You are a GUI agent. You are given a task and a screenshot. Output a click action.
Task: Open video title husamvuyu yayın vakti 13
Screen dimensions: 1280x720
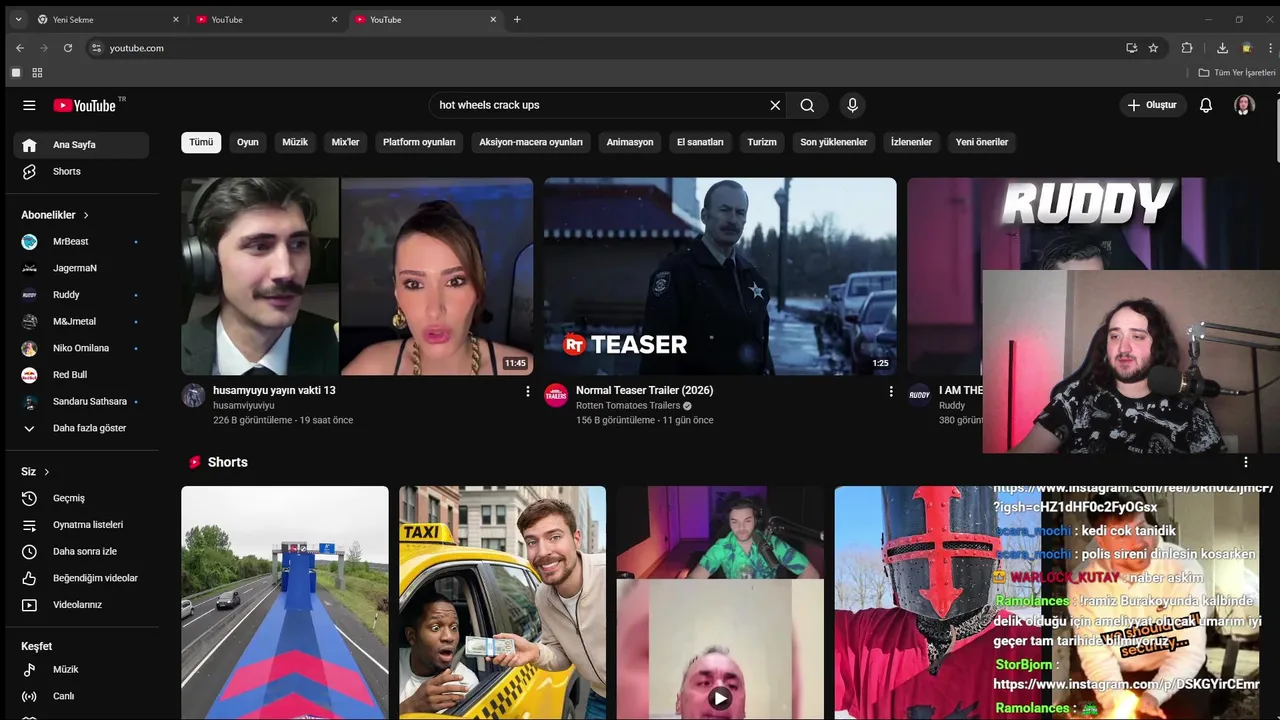274,390
